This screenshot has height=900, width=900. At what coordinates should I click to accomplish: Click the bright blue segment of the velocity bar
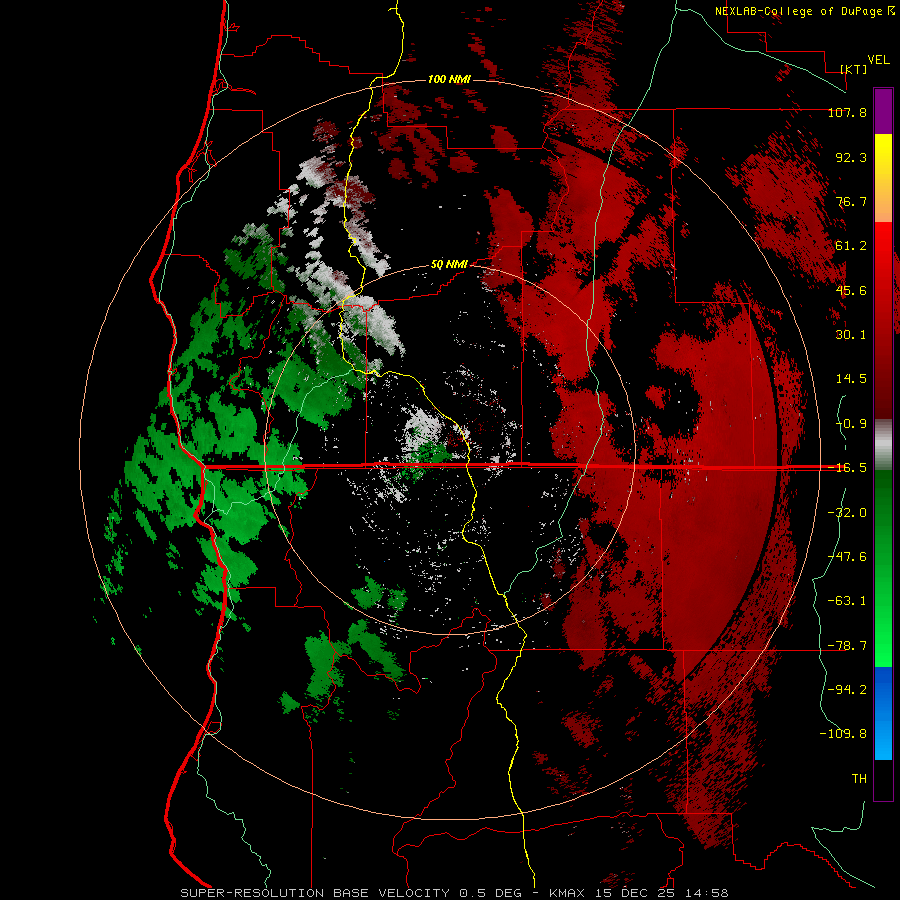point(883,713)
